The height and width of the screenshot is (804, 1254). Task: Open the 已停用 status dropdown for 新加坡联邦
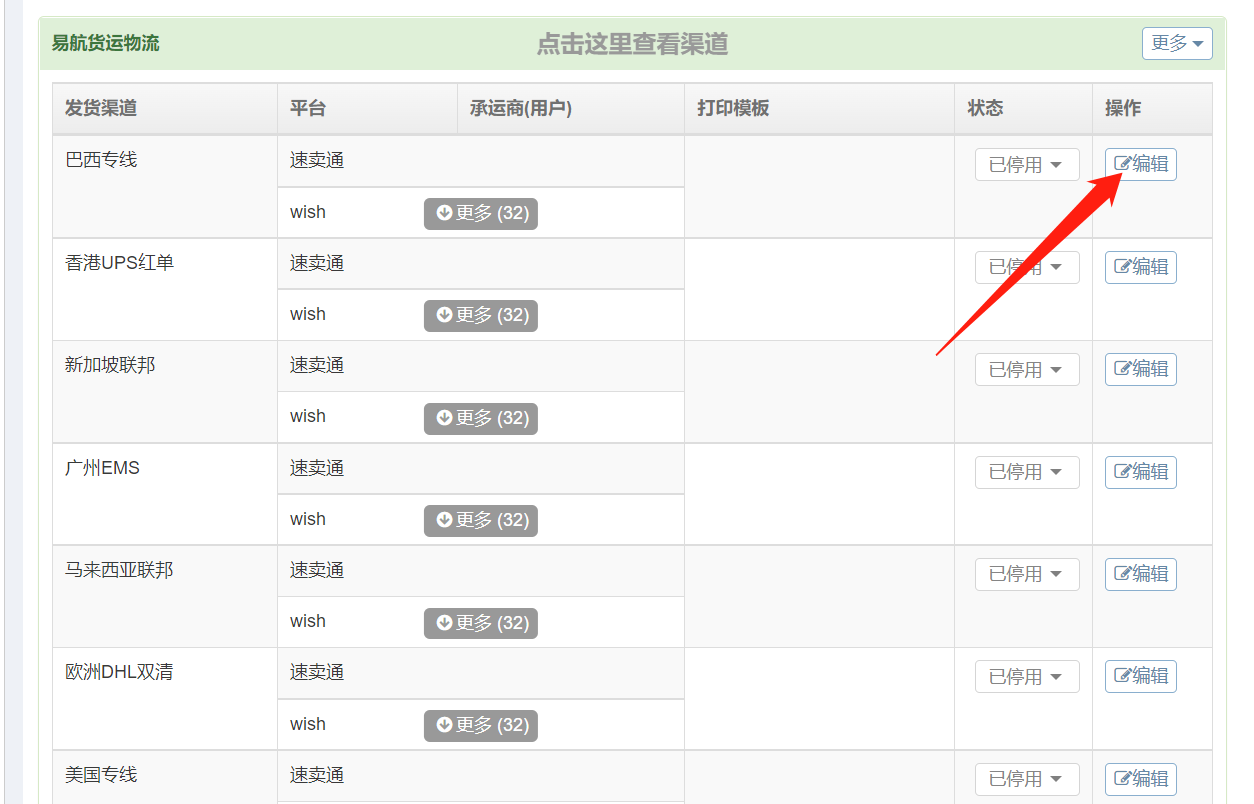1027,369
